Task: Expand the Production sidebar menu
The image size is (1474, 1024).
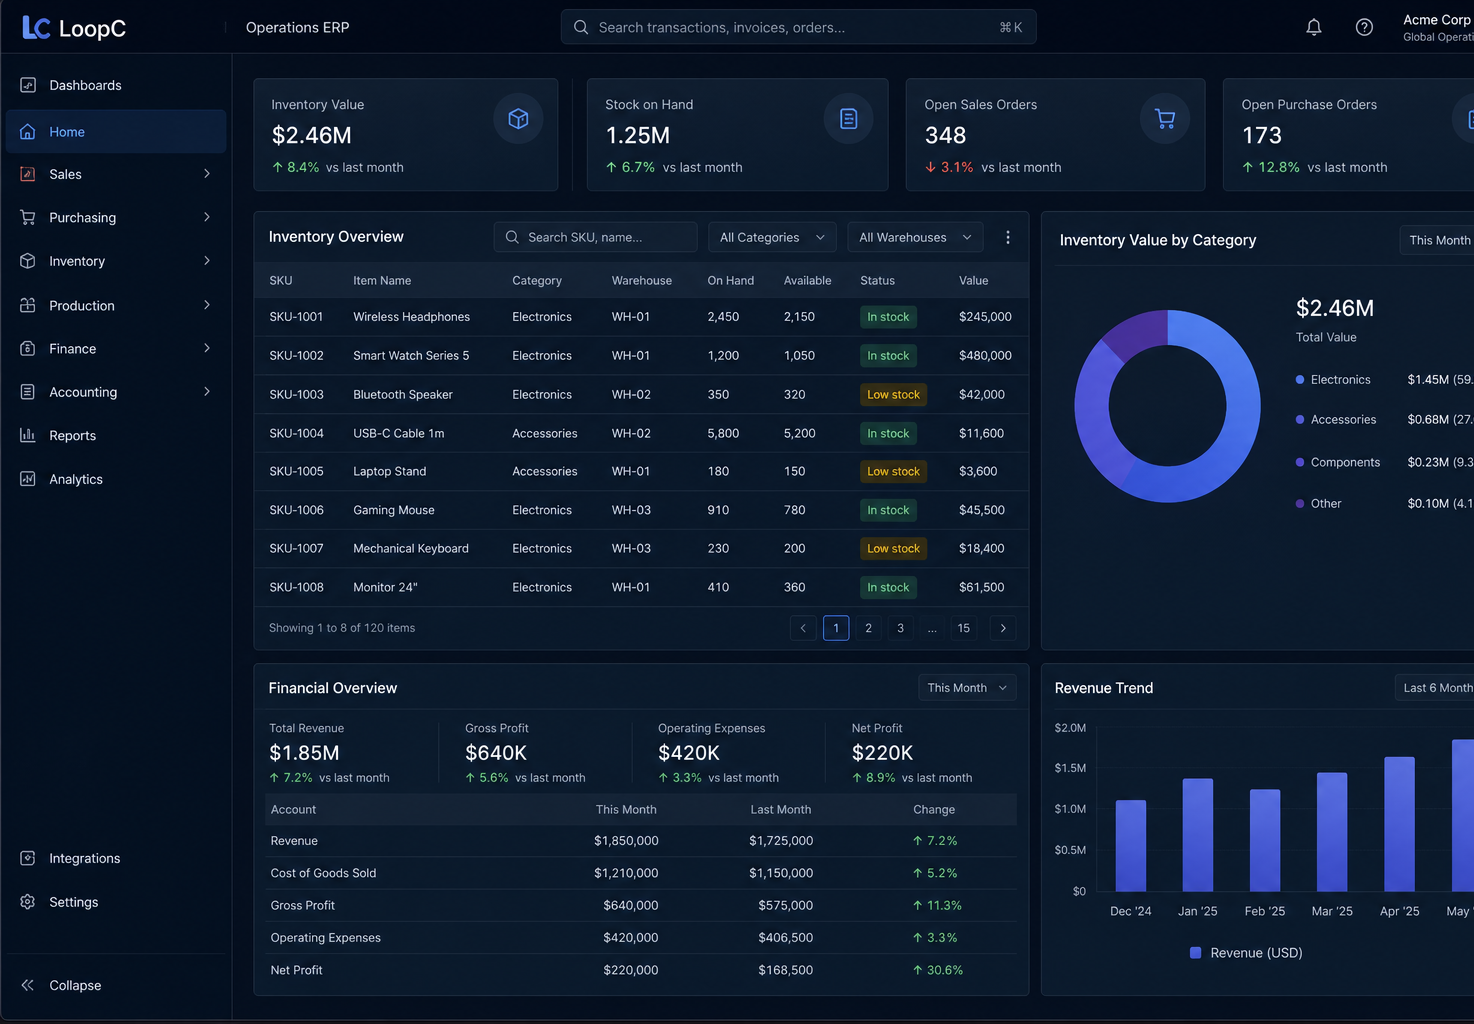Action: (x=207, y=305)
